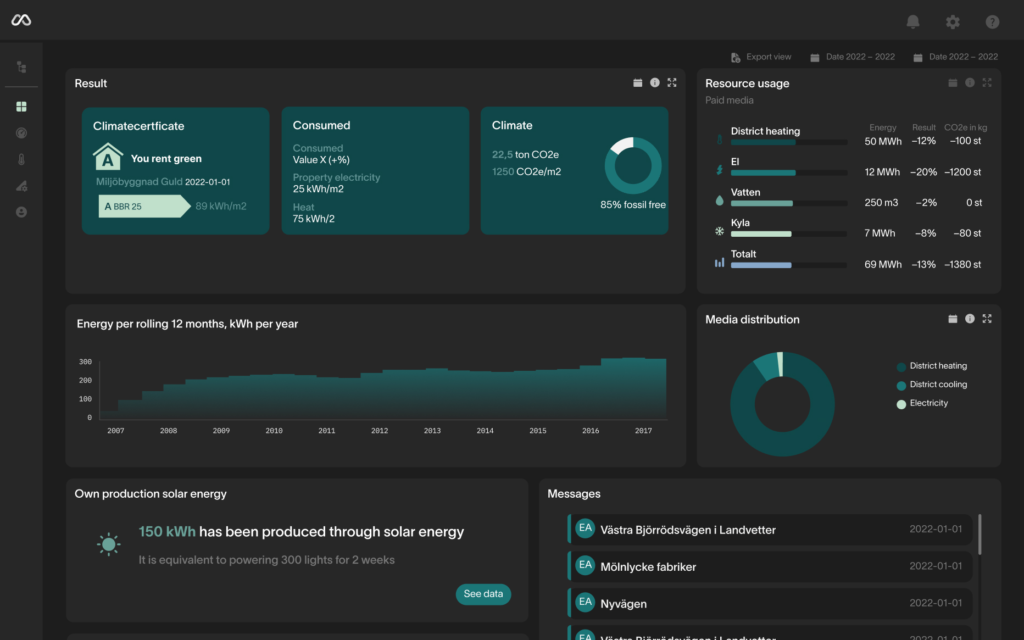Open the hierarchy tree icon in sidebar
Image resolution: width=1024 pixels, height=640 pixels.
pos(21,67)
